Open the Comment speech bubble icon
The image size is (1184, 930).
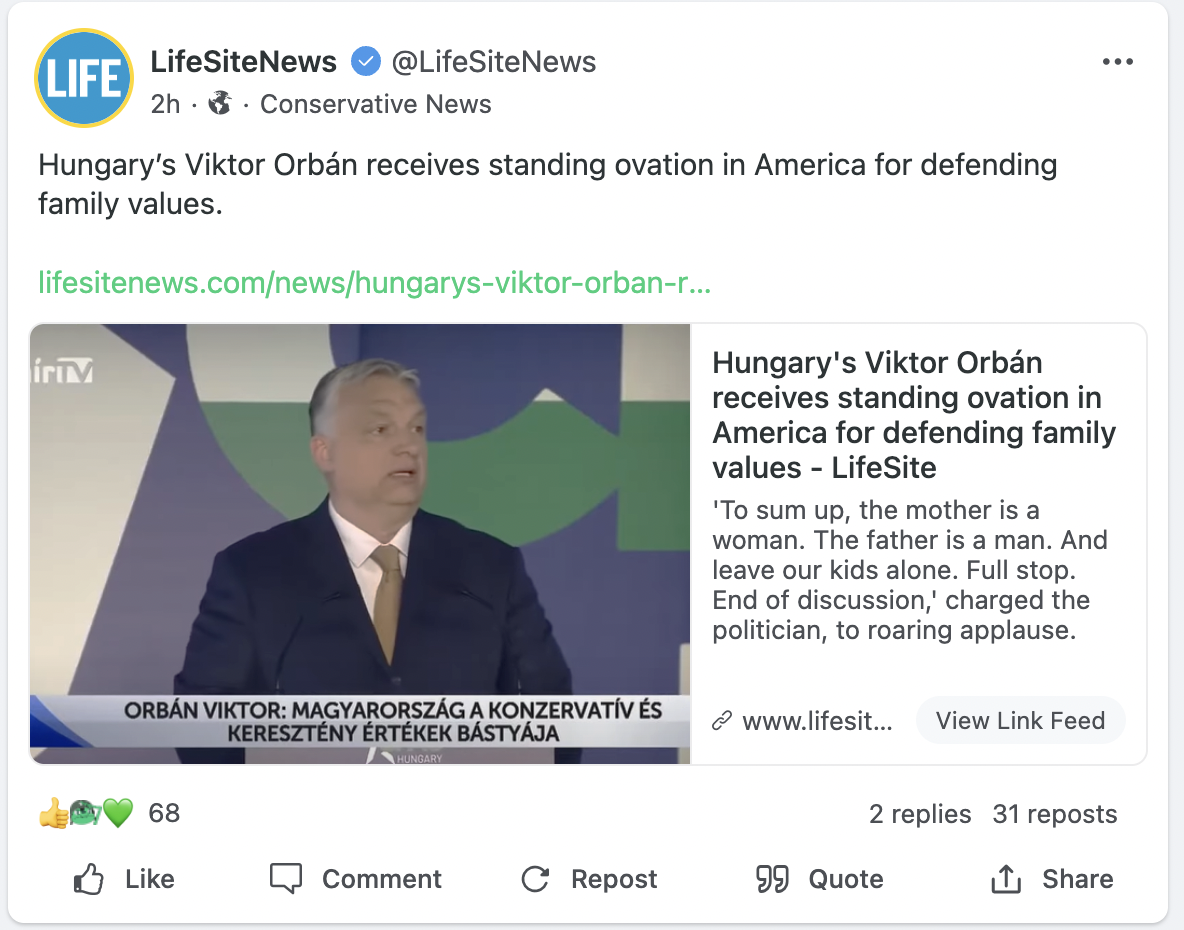[x=287, y=878]
